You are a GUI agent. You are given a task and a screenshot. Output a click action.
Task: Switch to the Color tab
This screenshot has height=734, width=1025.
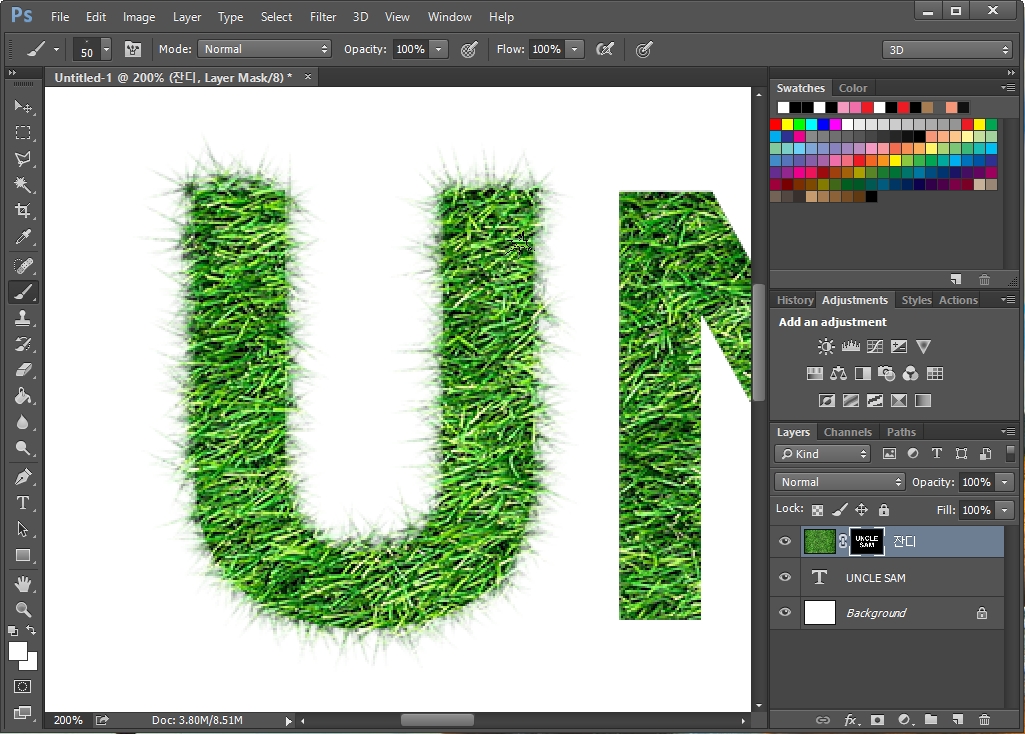tap(853, 88)
